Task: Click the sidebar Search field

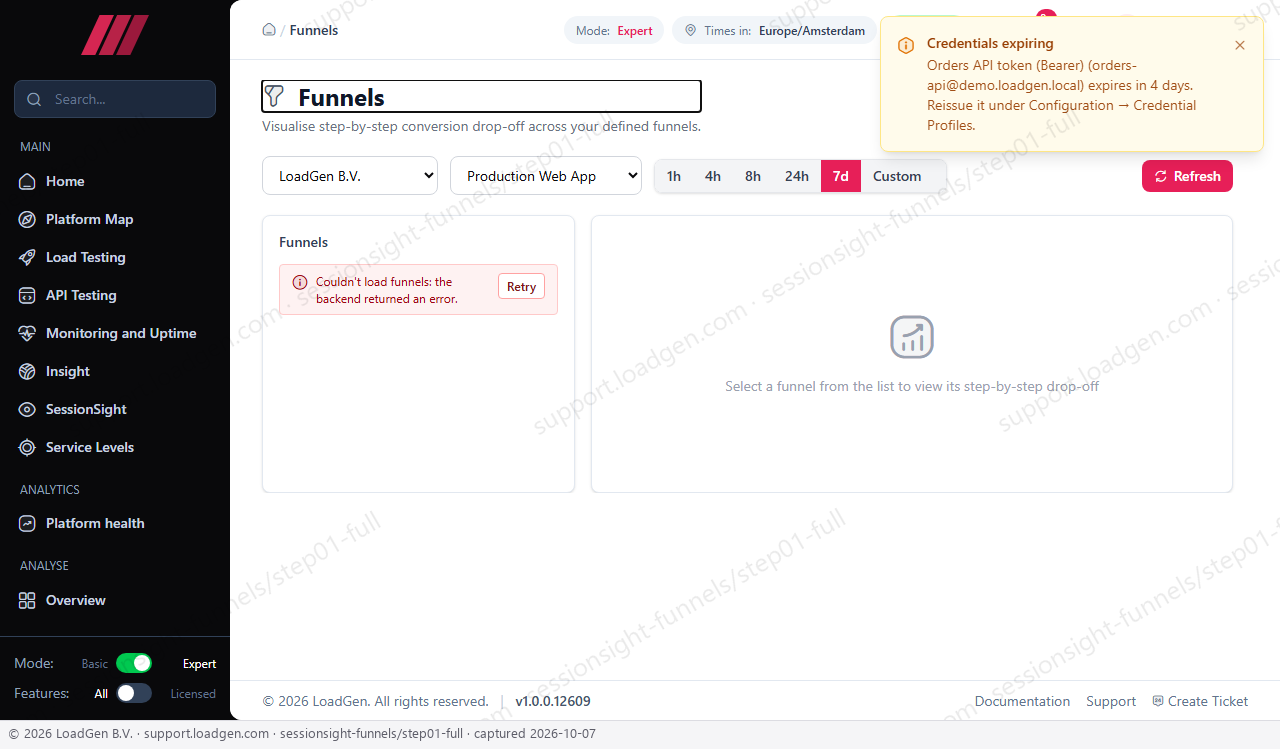Action: [115, 99]
